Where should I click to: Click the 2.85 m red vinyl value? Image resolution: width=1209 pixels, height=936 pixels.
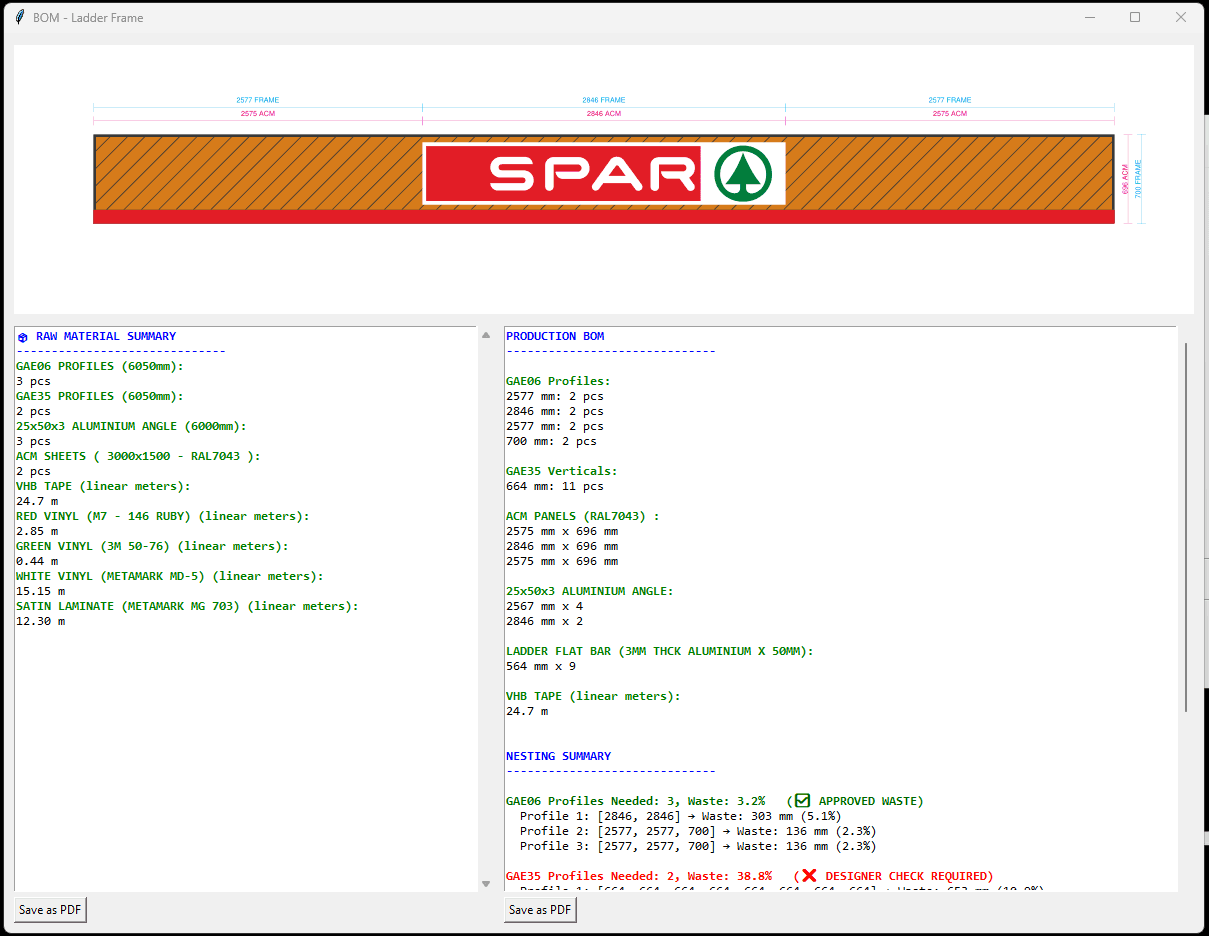click(x=37, y=531)
